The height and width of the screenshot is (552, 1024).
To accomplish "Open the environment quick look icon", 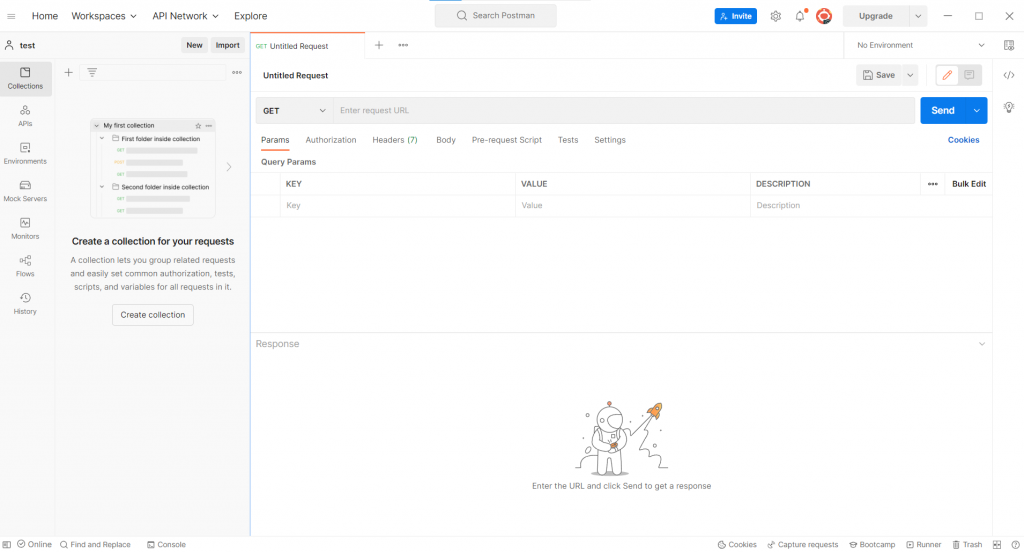I will (x=1009, y=45).
